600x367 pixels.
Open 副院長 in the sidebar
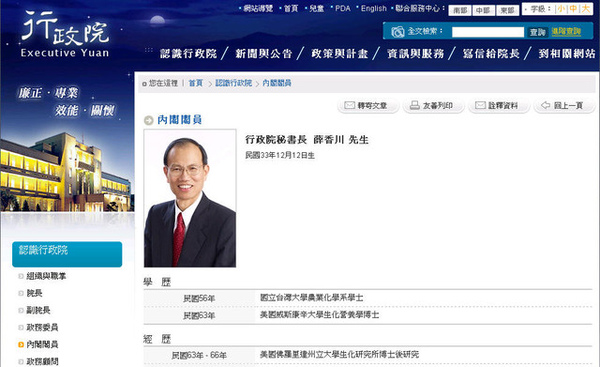(x=38, y=310)
